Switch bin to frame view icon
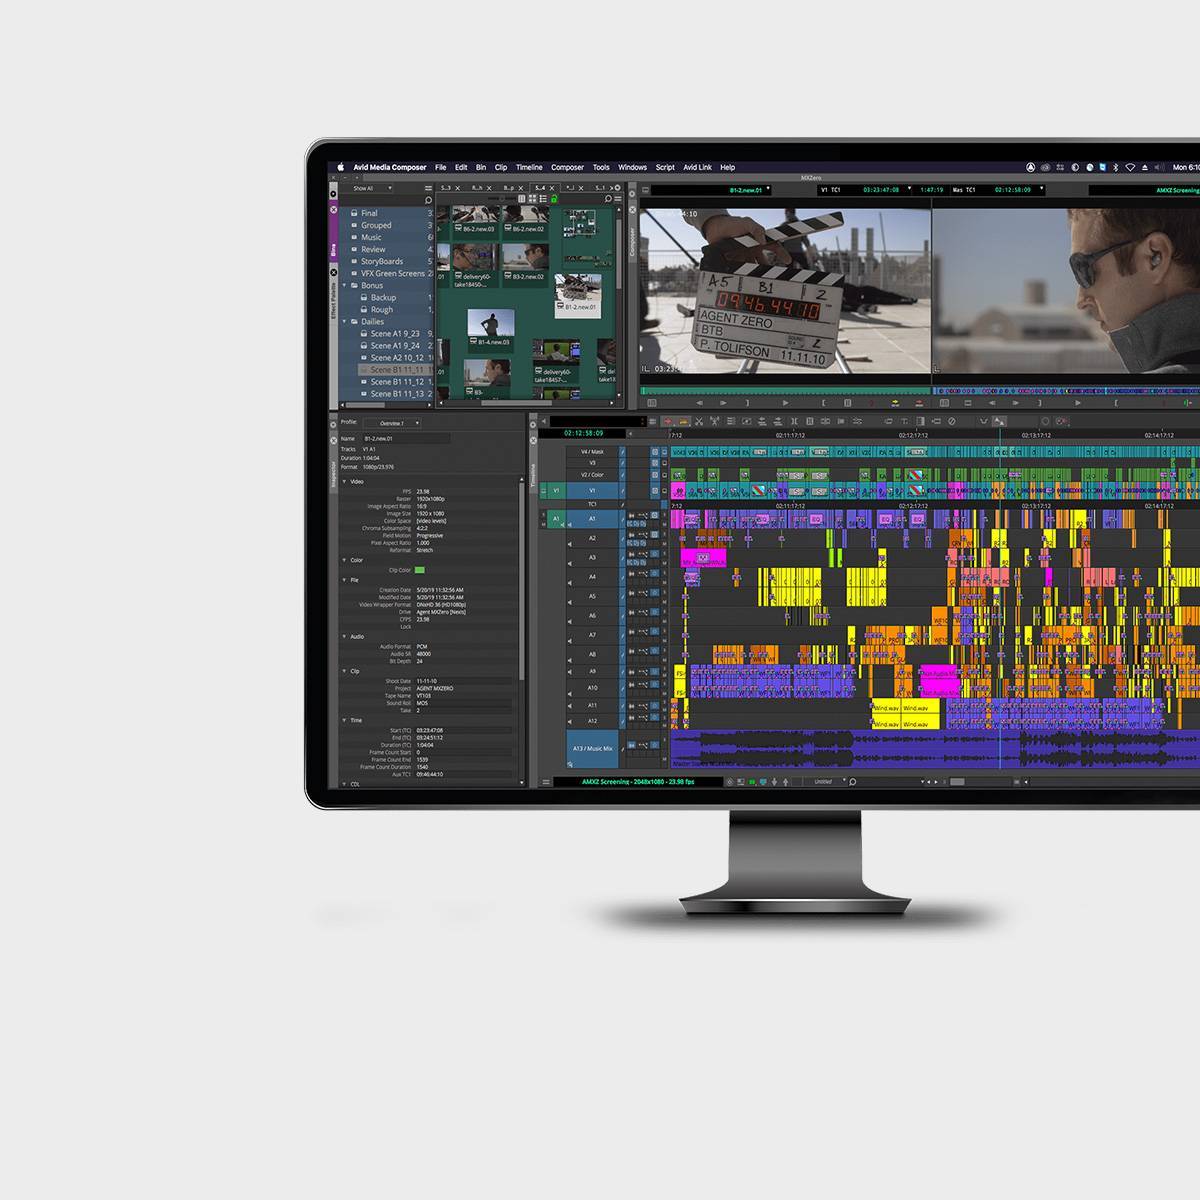Viewport: 1200px width, 1200px height. (533, 199)
